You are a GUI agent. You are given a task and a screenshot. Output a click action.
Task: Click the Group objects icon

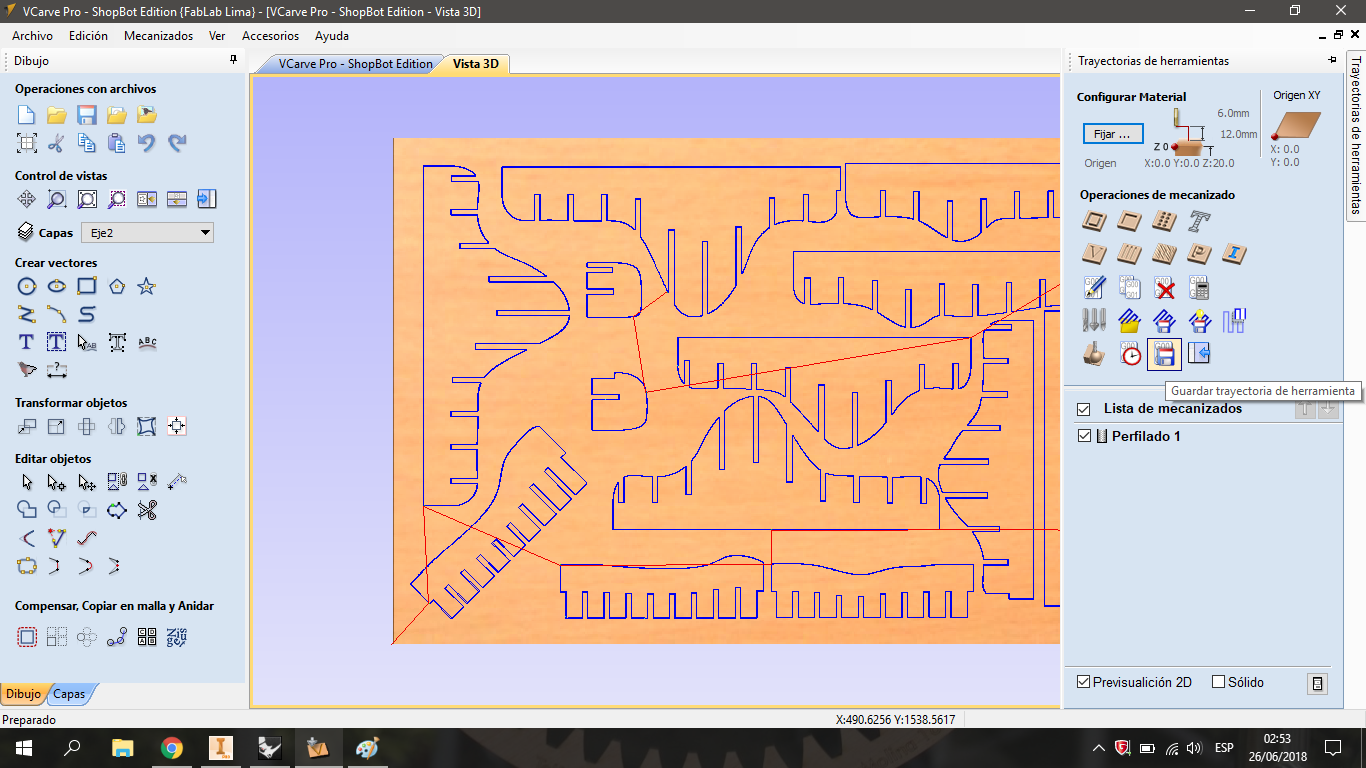117,482
